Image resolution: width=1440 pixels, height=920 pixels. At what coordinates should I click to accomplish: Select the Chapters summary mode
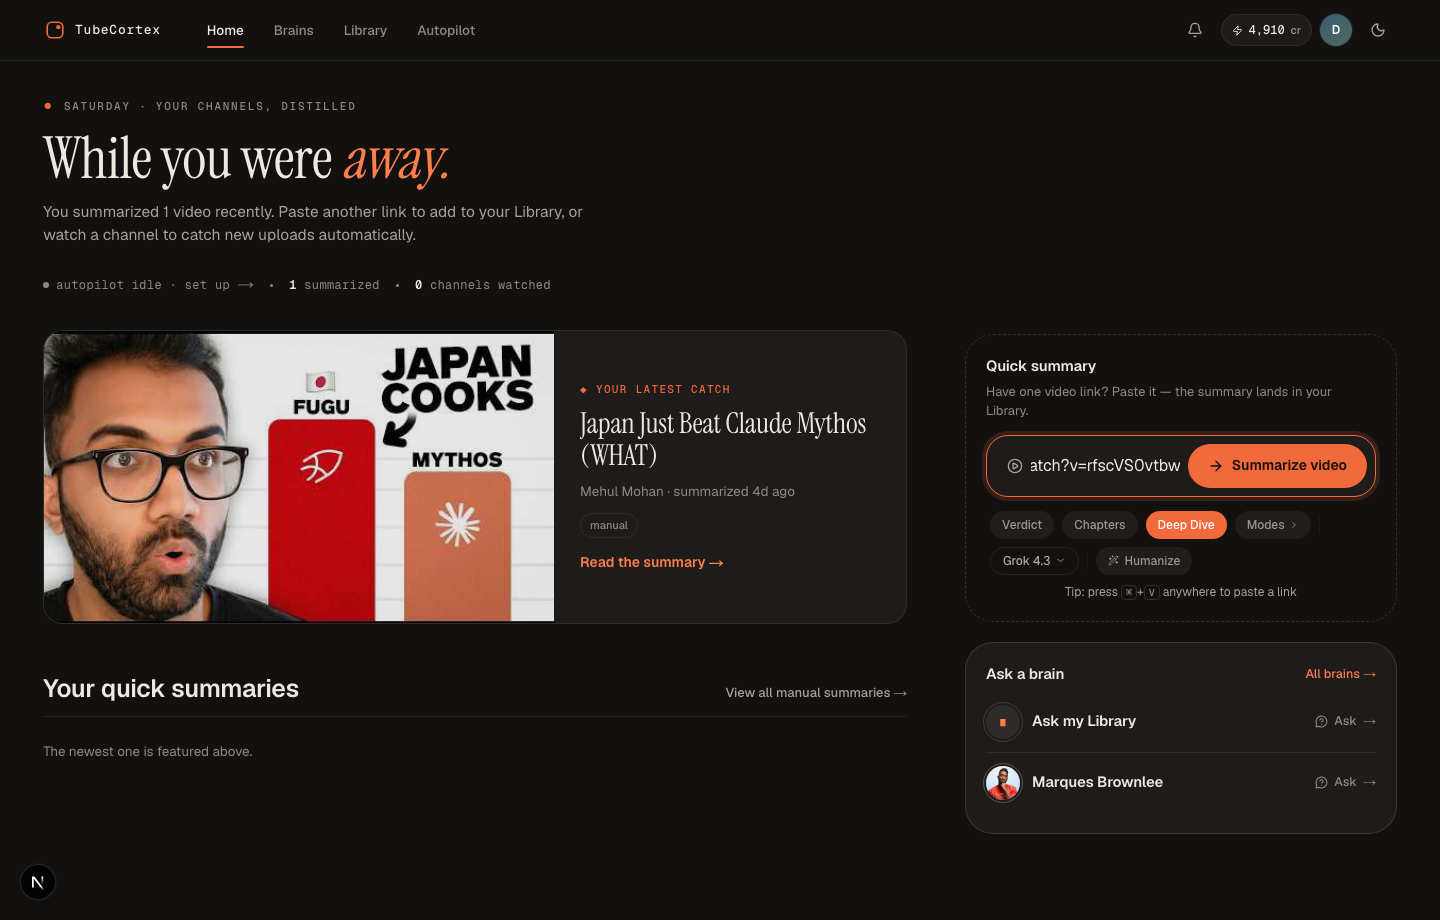1099,525
